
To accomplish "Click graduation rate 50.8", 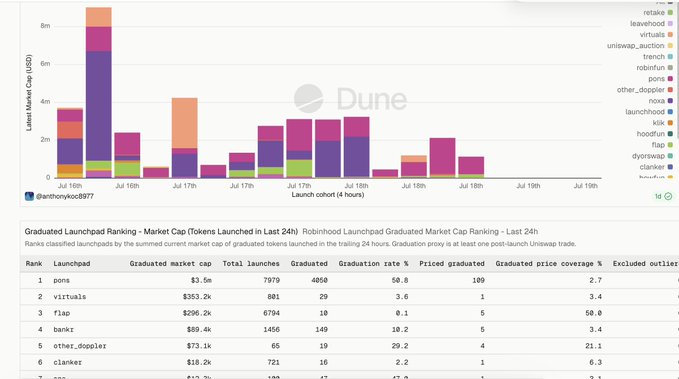I will point(400,280).
